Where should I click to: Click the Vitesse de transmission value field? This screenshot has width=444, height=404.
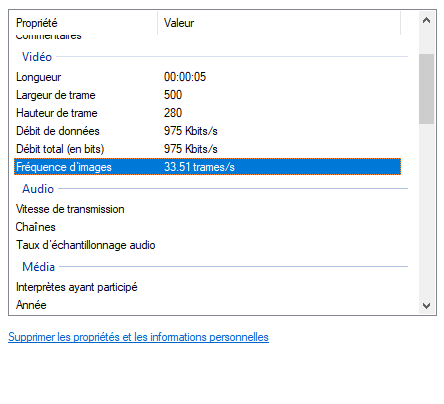click(279, 209)
